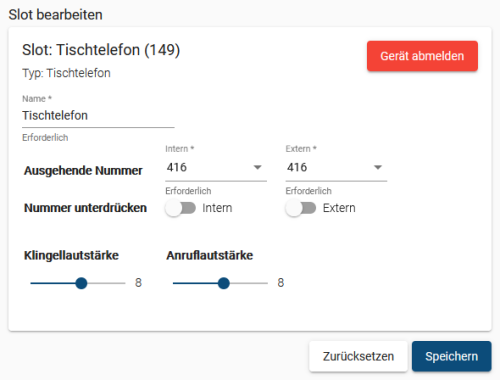Reset form using Zurücksetzen button
The image size is (500, 380).
point(358,356)
